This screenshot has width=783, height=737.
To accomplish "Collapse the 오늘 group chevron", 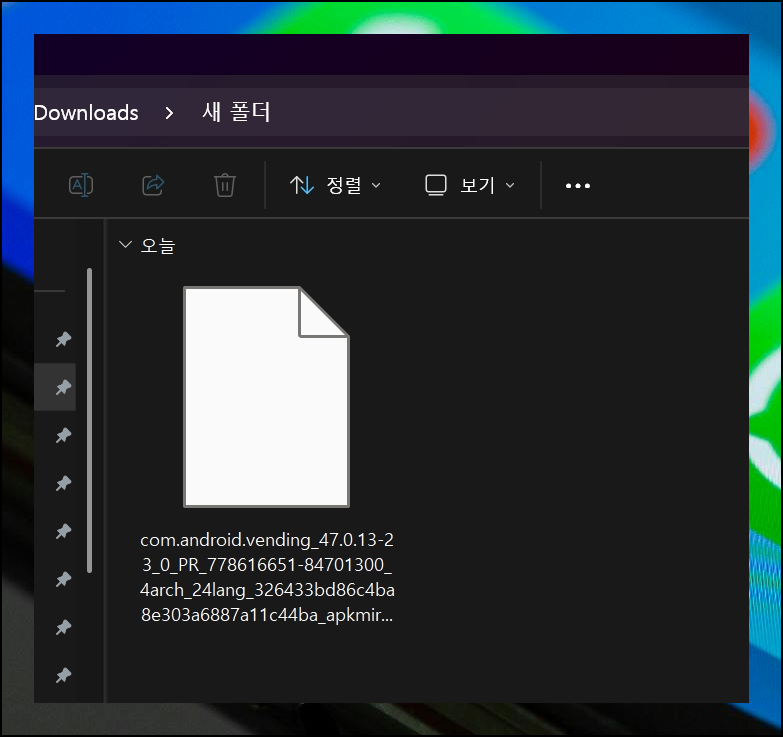I will tap(125, 245).
